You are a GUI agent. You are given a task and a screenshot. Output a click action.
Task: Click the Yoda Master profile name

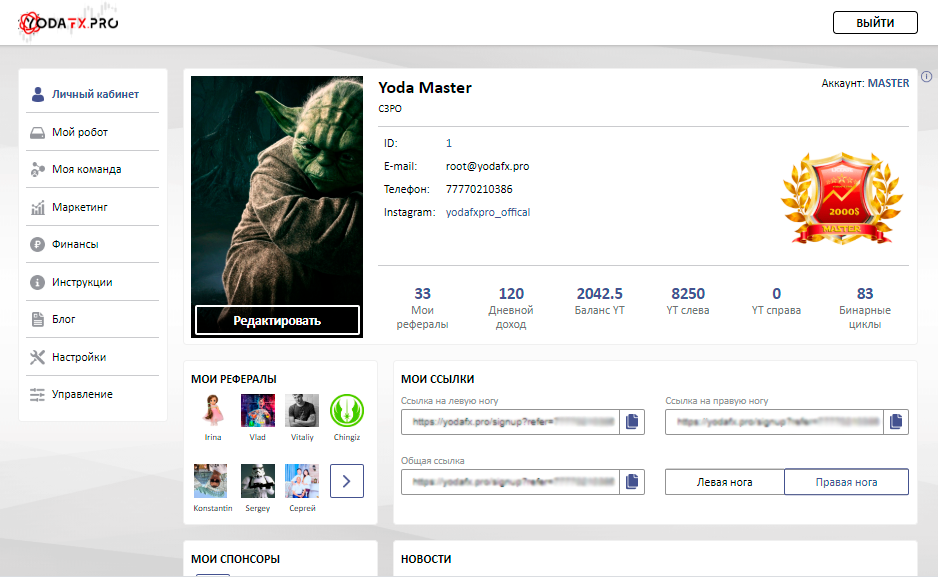click(x=425, y=88)
